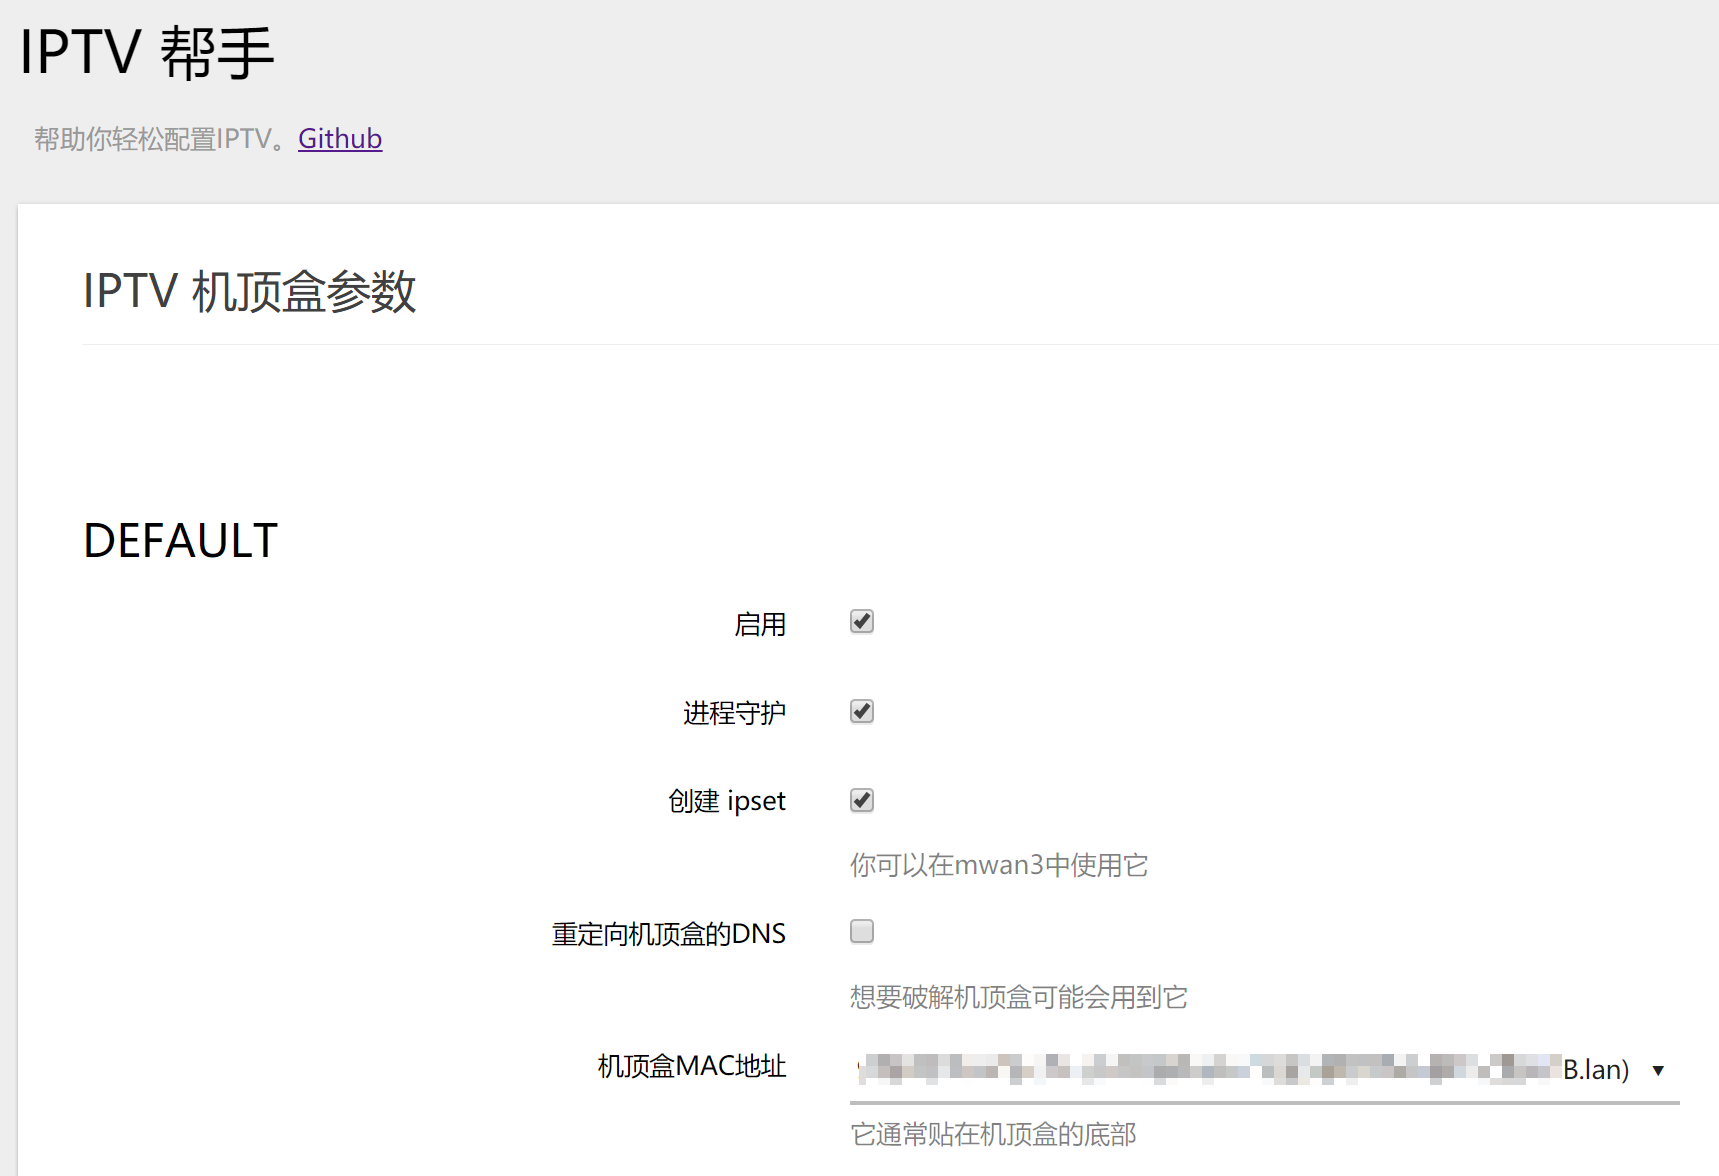Open the Github link
Screen dimensions: 1719x1176
coord(340,139)
